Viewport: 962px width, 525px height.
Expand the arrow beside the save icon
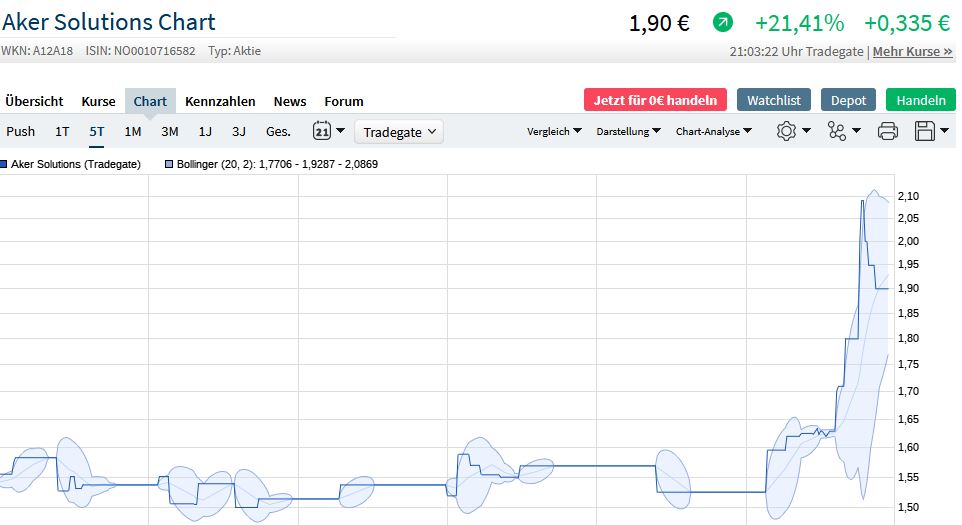[x=944, y=130]
